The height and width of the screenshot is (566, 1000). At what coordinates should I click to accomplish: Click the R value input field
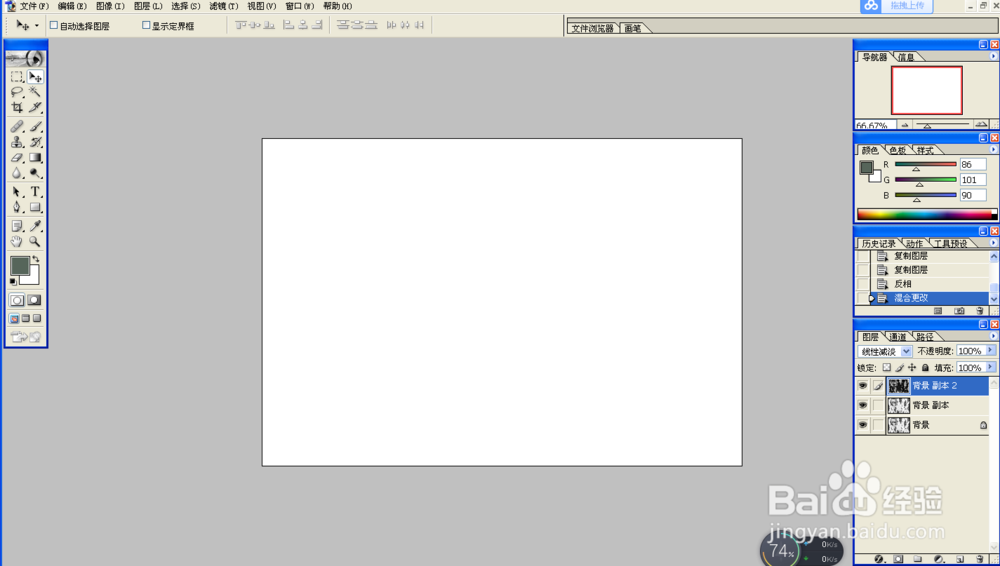[x=973, y=165]
